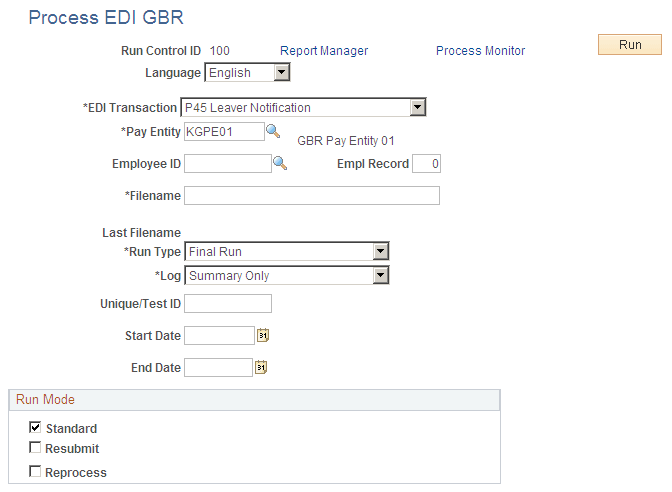The image size is (672, 492).
Task: Uncheck the Standard run mode checkbox
Action: point(35,427)
